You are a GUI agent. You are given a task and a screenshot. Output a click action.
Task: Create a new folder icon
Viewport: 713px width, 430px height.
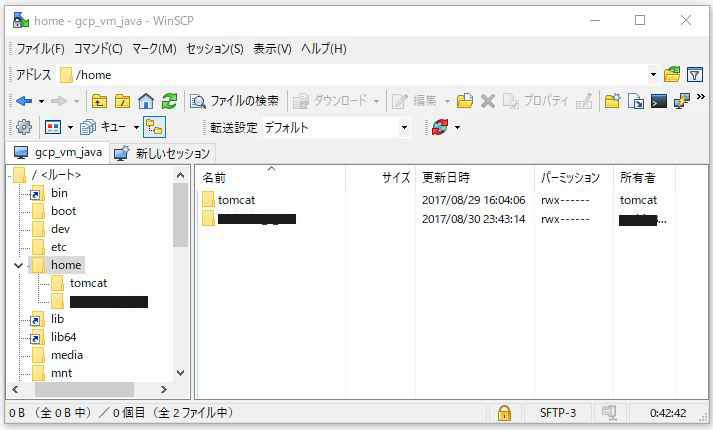pos(613,101)
